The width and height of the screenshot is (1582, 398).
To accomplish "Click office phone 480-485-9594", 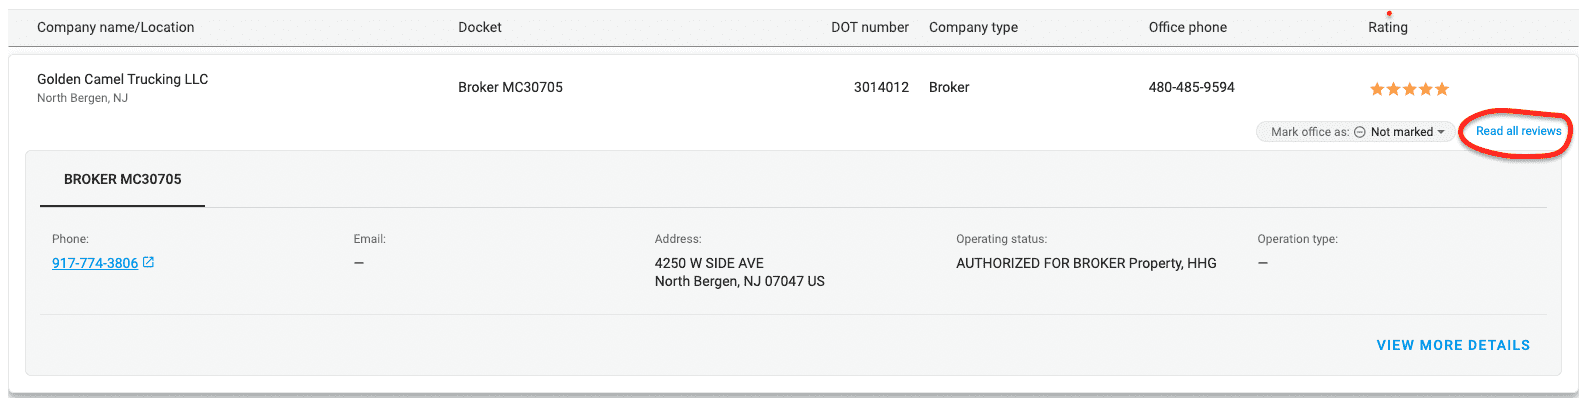I will click(x=1191, y=87).
